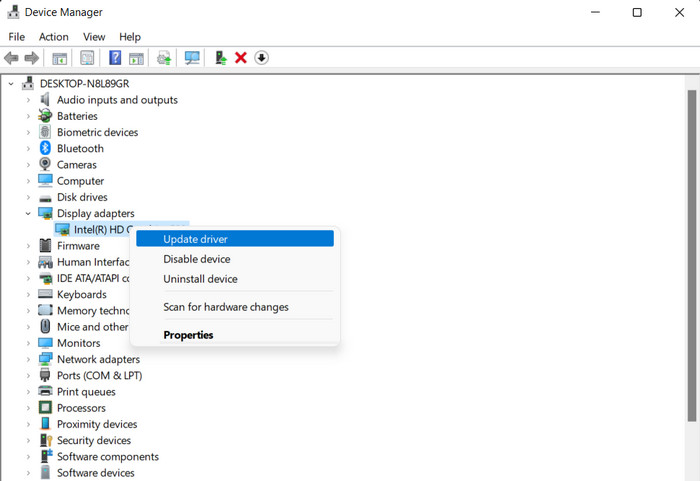Expand the Proximity devices category
Viewport: 700px width, 481px height.
28,424
